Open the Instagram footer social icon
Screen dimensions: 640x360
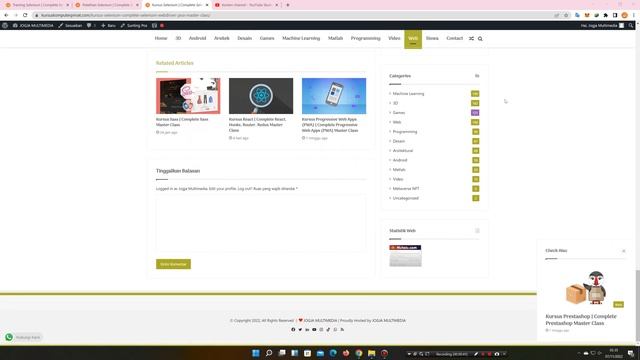(x=321, y=329)
